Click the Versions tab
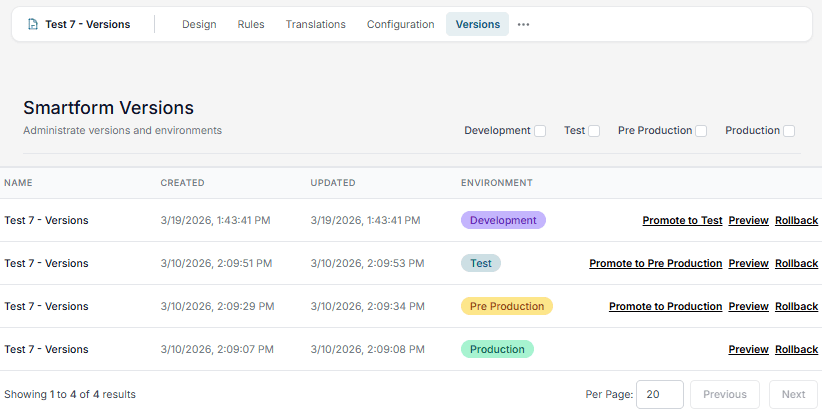 click(x=478, y=24)
